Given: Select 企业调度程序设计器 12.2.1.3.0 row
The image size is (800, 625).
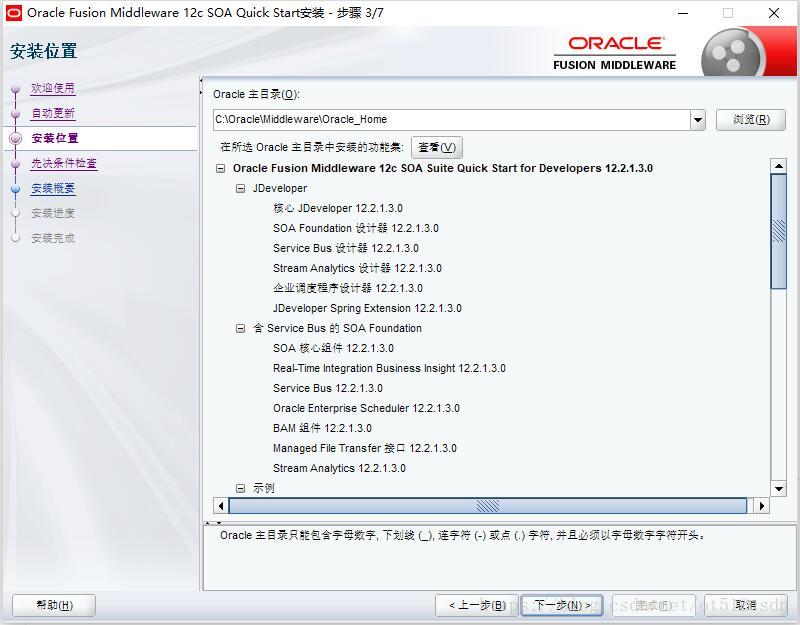Looking at the screenshot, I should tap(347, 288).
